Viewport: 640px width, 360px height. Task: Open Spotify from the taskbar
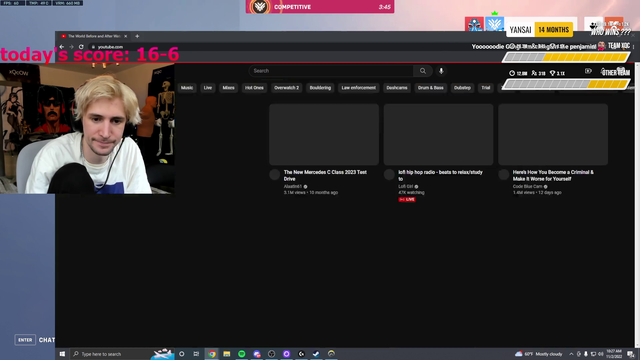coord(242,354)
